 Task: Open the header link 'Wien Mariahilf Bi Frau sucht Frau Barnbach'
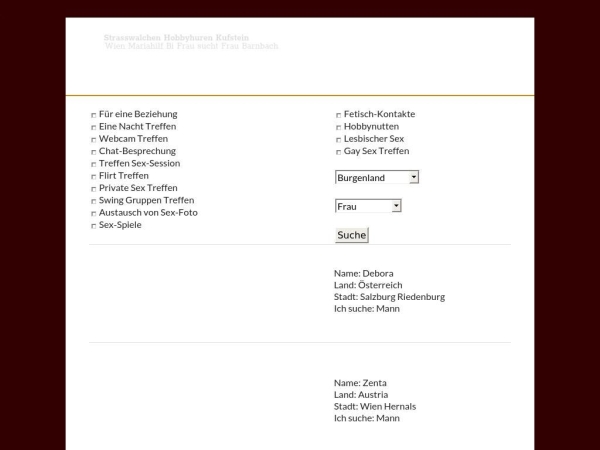click(191, 46)
